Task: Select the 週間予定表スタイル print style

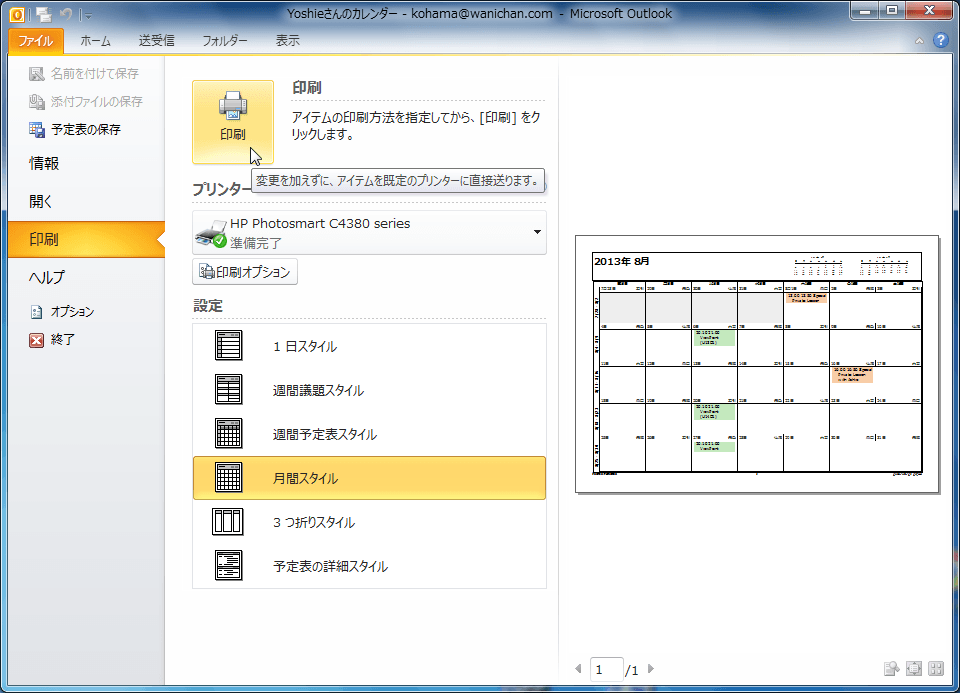Action: tap(369, 434)
